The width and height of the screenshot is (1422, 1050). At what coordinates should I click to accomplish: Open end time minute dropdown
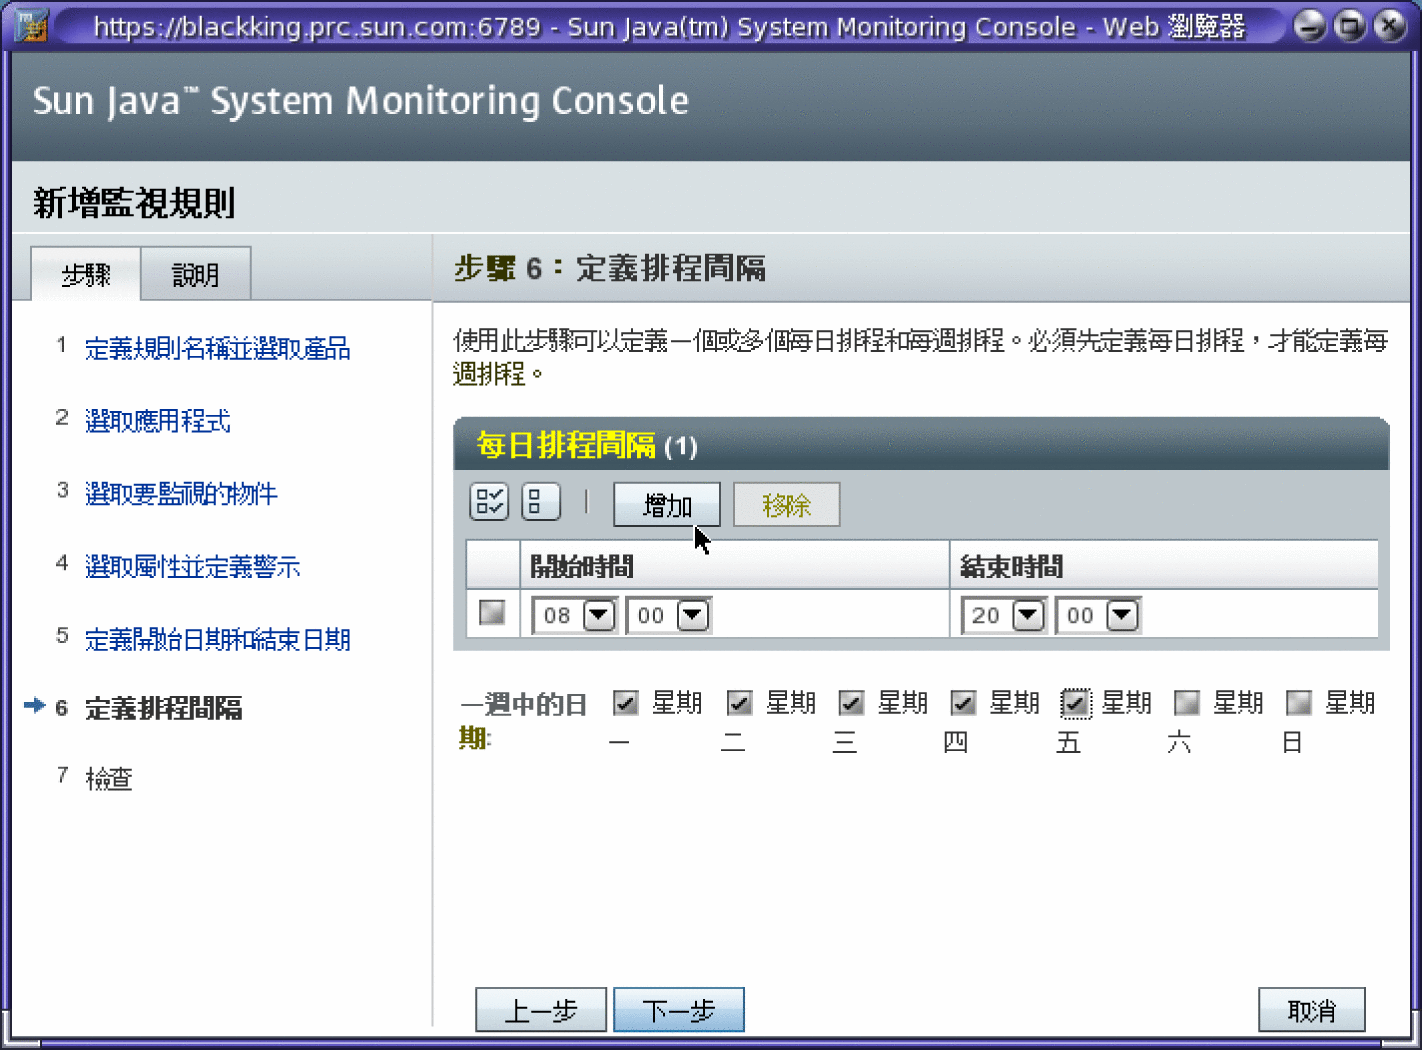[x=1098, y=615]
